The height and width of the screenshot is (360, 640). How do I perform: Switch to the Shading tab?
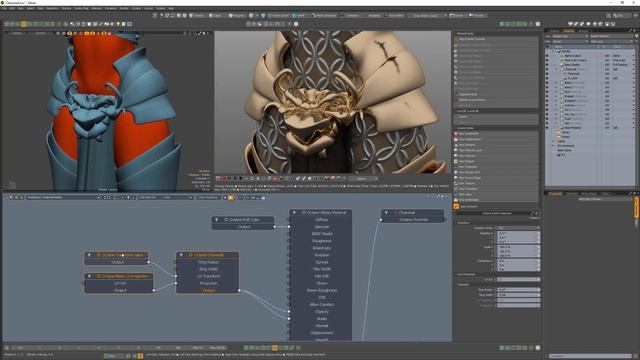569,31
